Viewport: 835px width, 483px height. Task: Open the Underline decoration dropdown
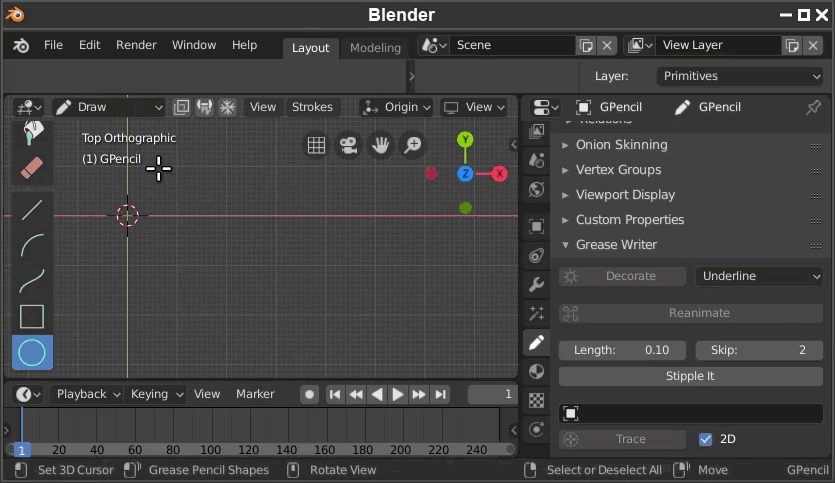(x=759, y=276)
